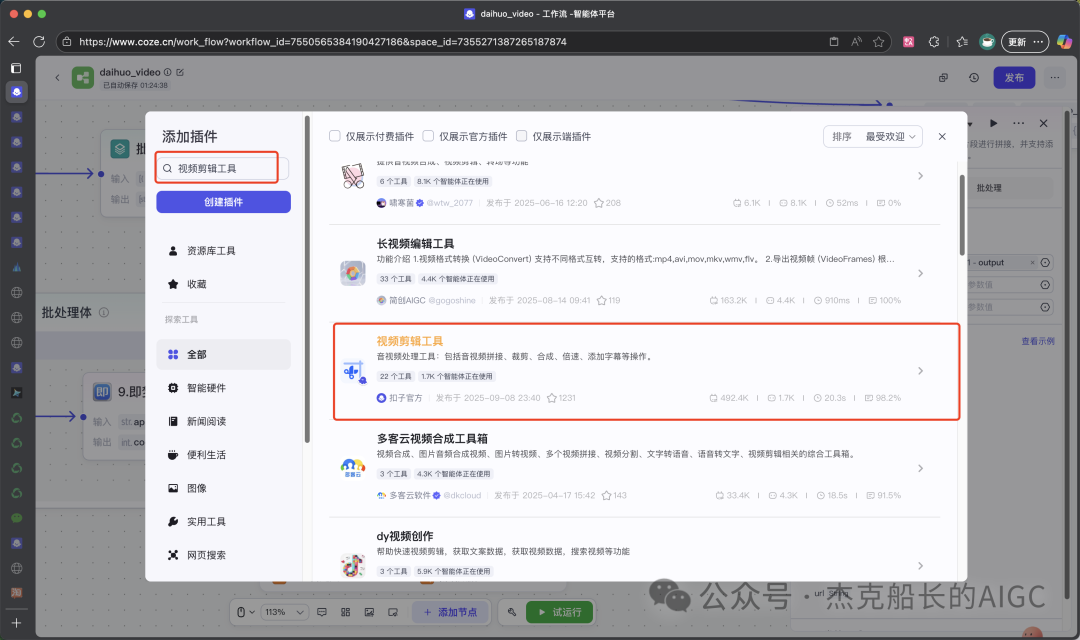
Task: Select the 实用工具 category
Action: click(223, 522)
